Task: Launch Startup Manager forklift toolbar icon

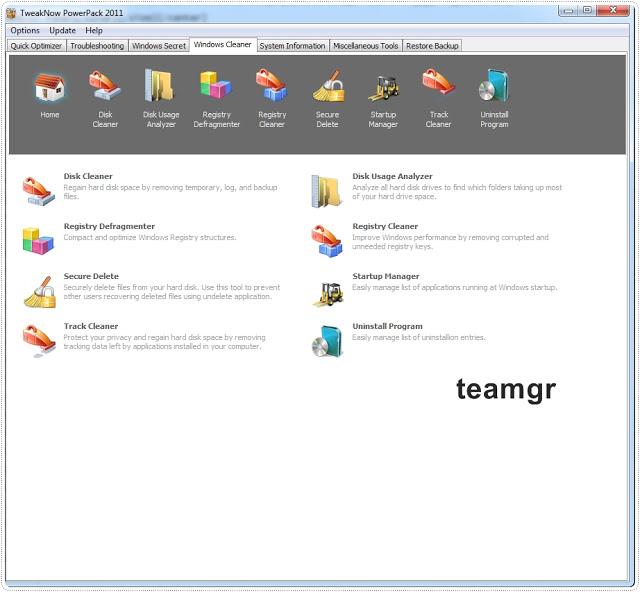Action: [x=383, y=87]
